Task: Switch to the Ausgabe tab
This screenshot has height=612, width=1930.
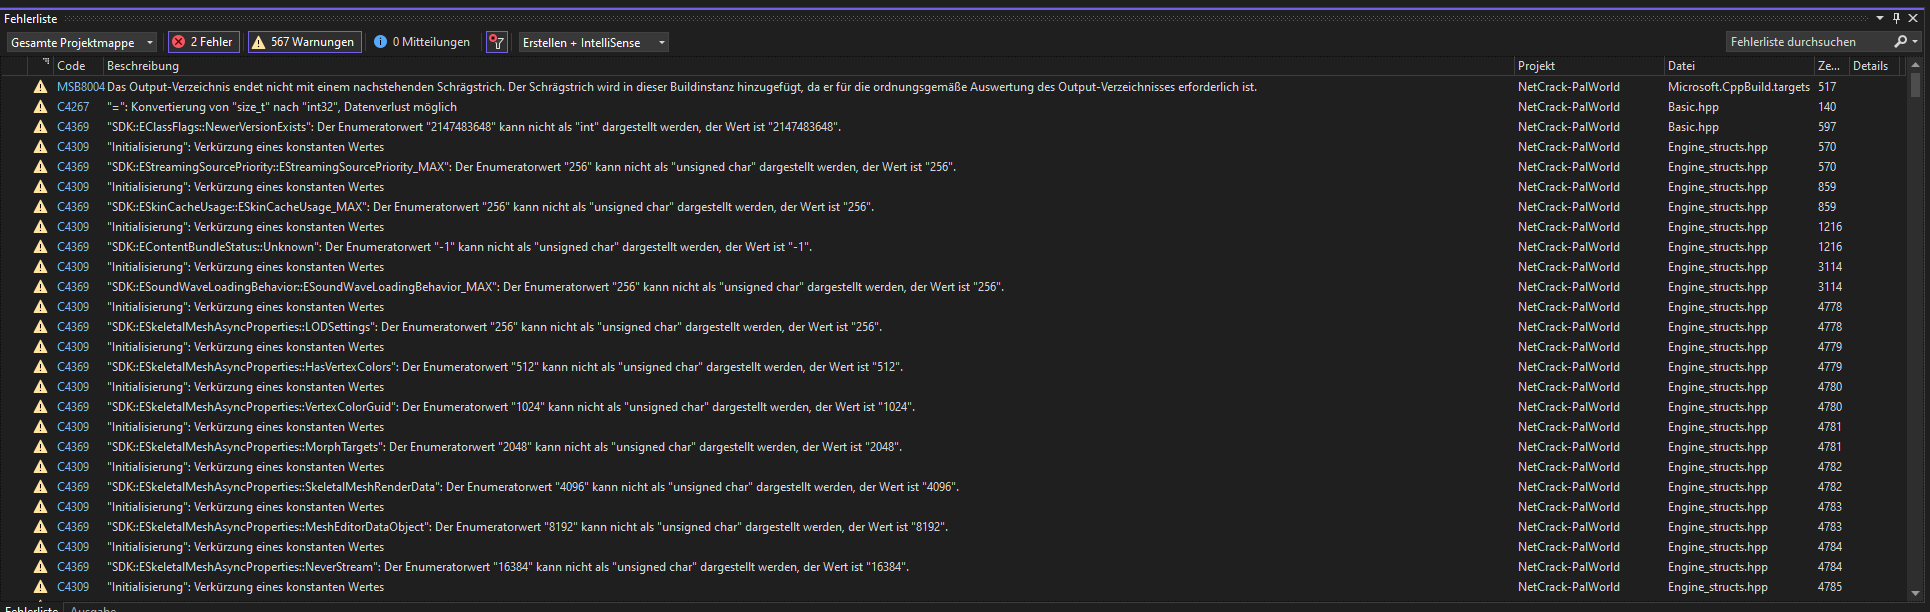Action: coord(93,609)
